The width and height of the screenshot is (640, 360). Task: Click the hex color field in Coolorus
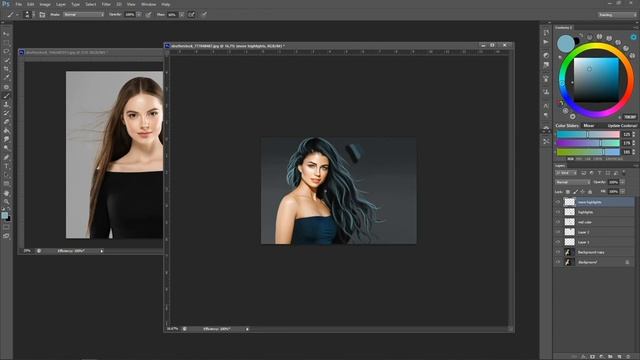point(630,117)
